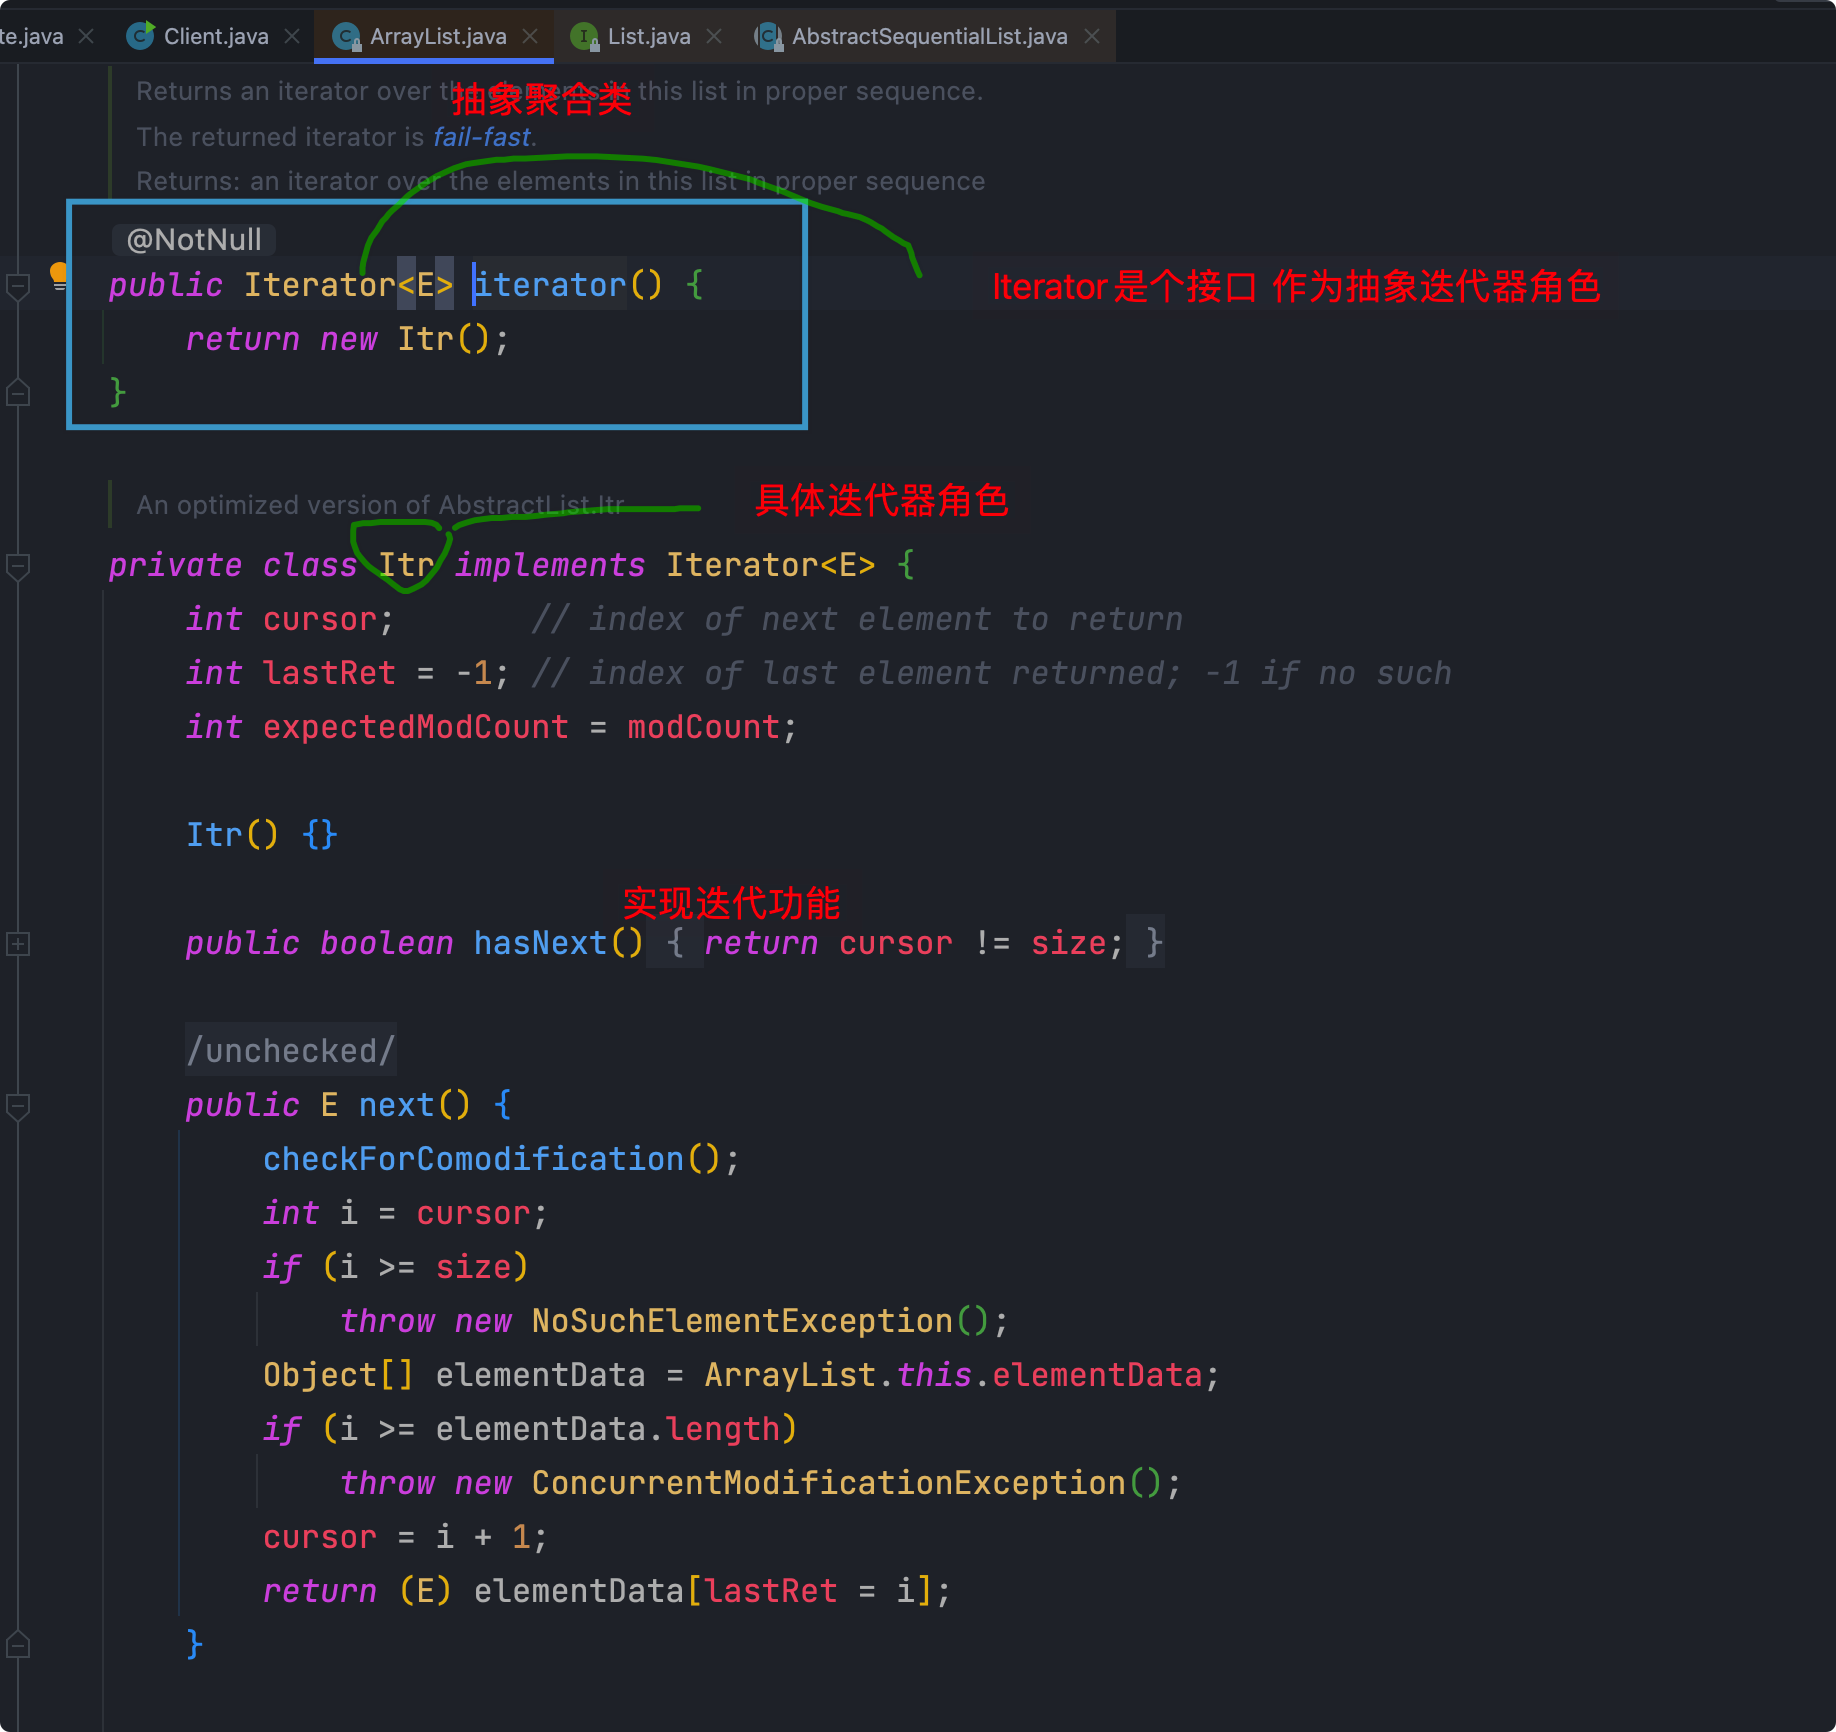Click the fold end marker below iterator() method

tap(18, 392)
